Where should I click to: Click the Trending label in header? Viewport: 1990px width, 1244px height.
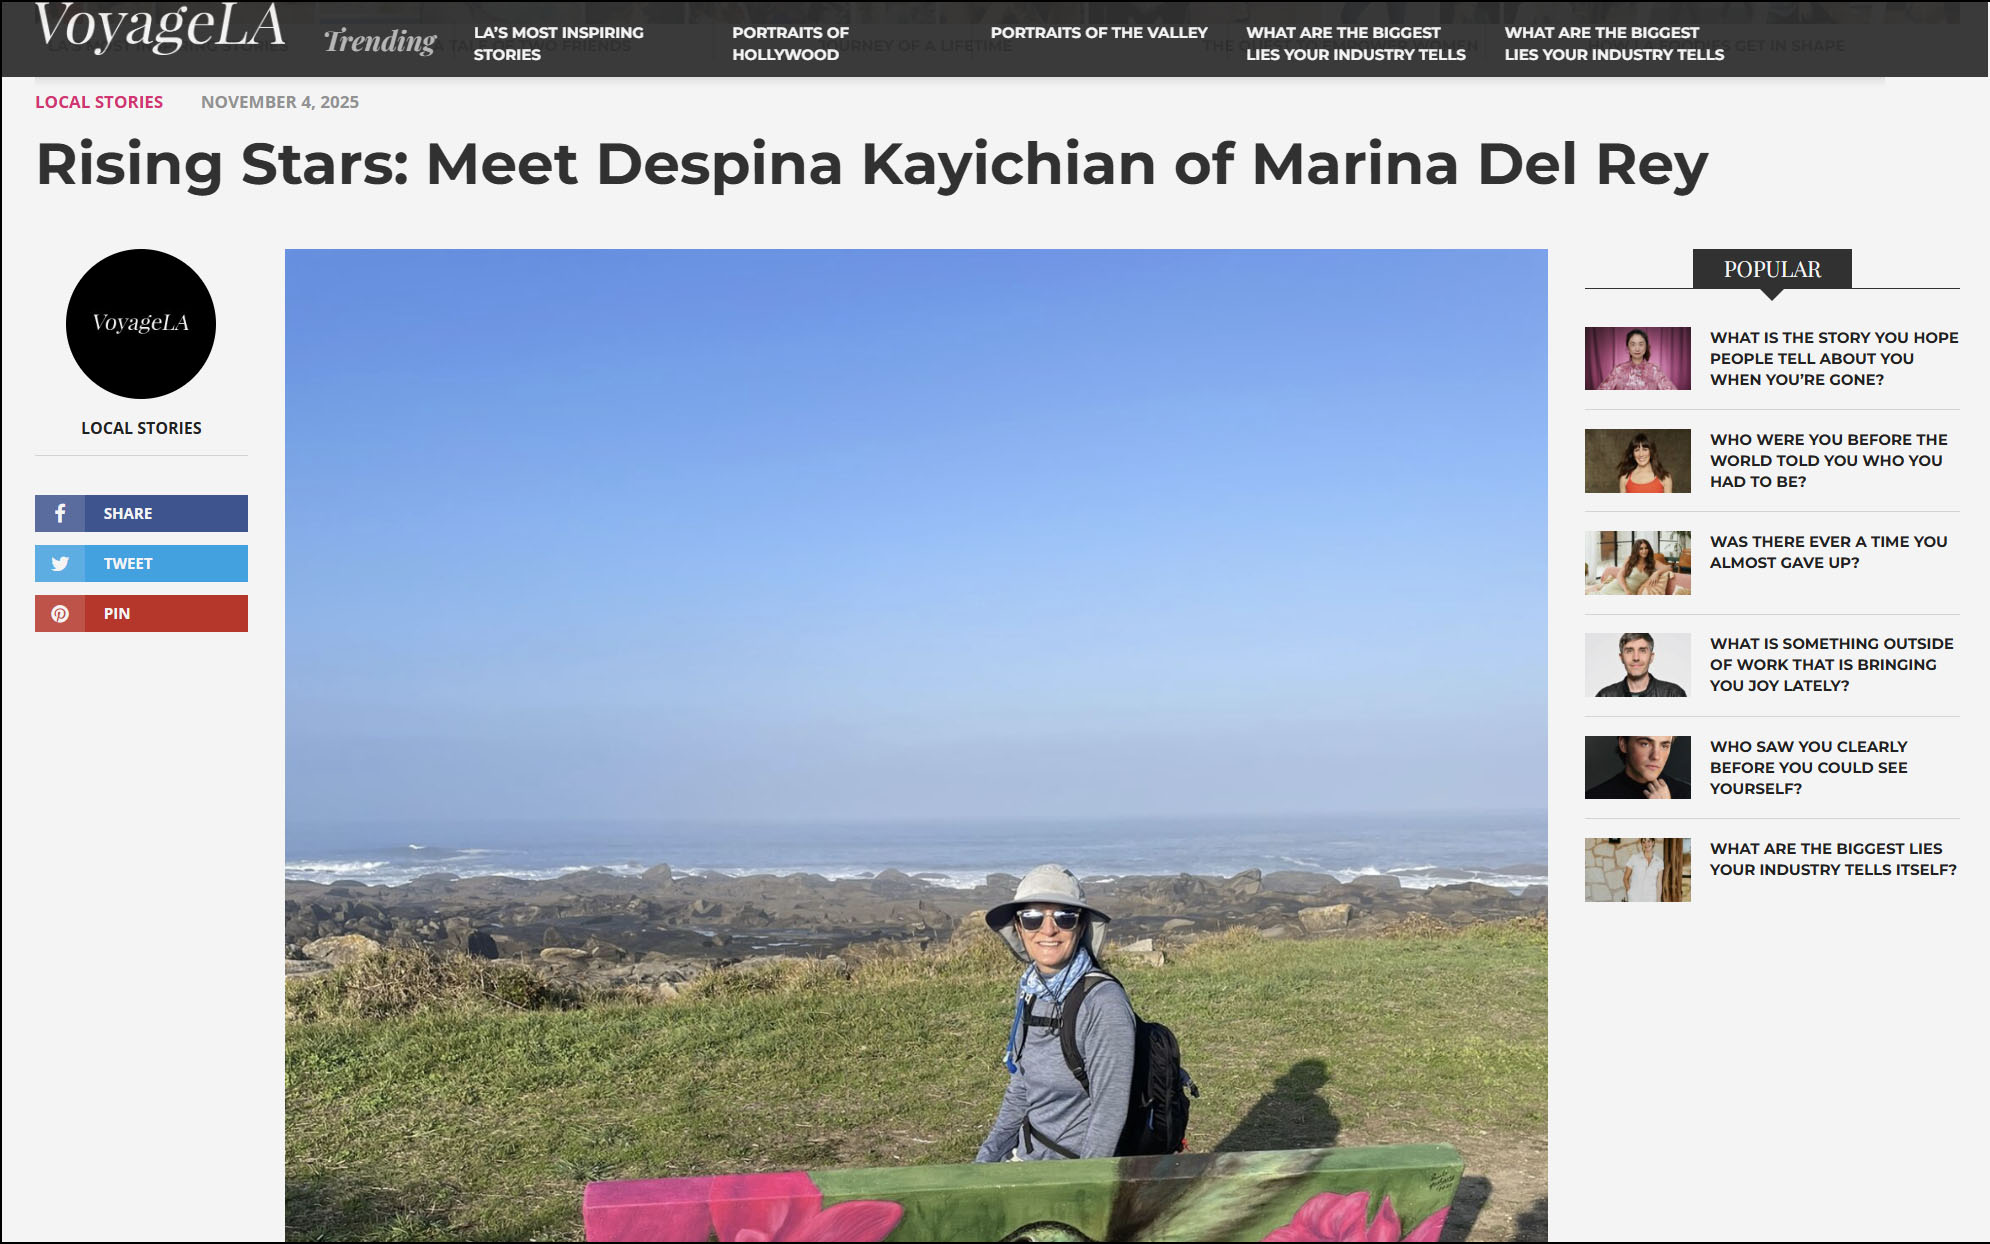380,41
